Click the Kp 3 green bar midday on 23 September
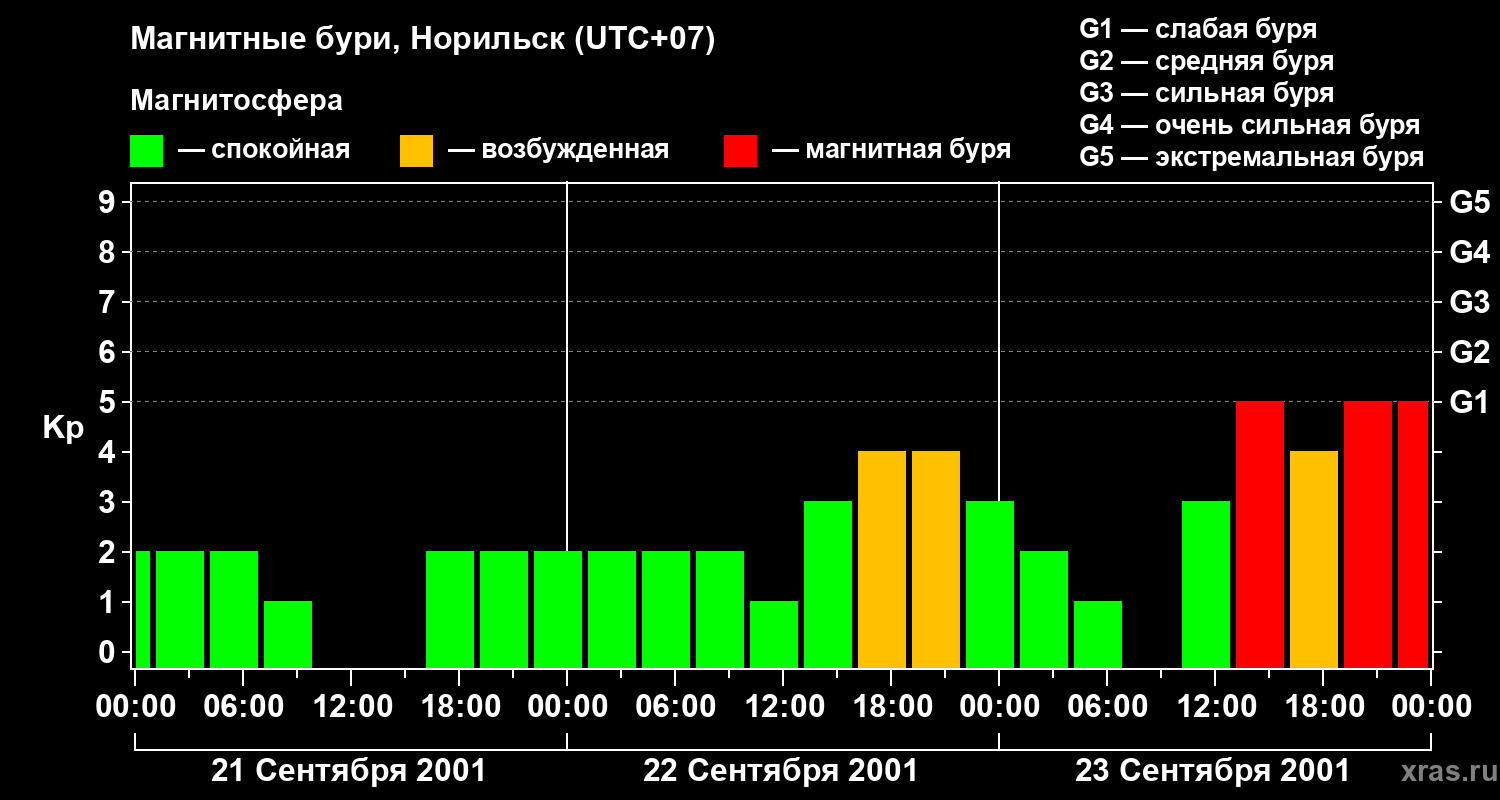 [x=1206, y=584]
